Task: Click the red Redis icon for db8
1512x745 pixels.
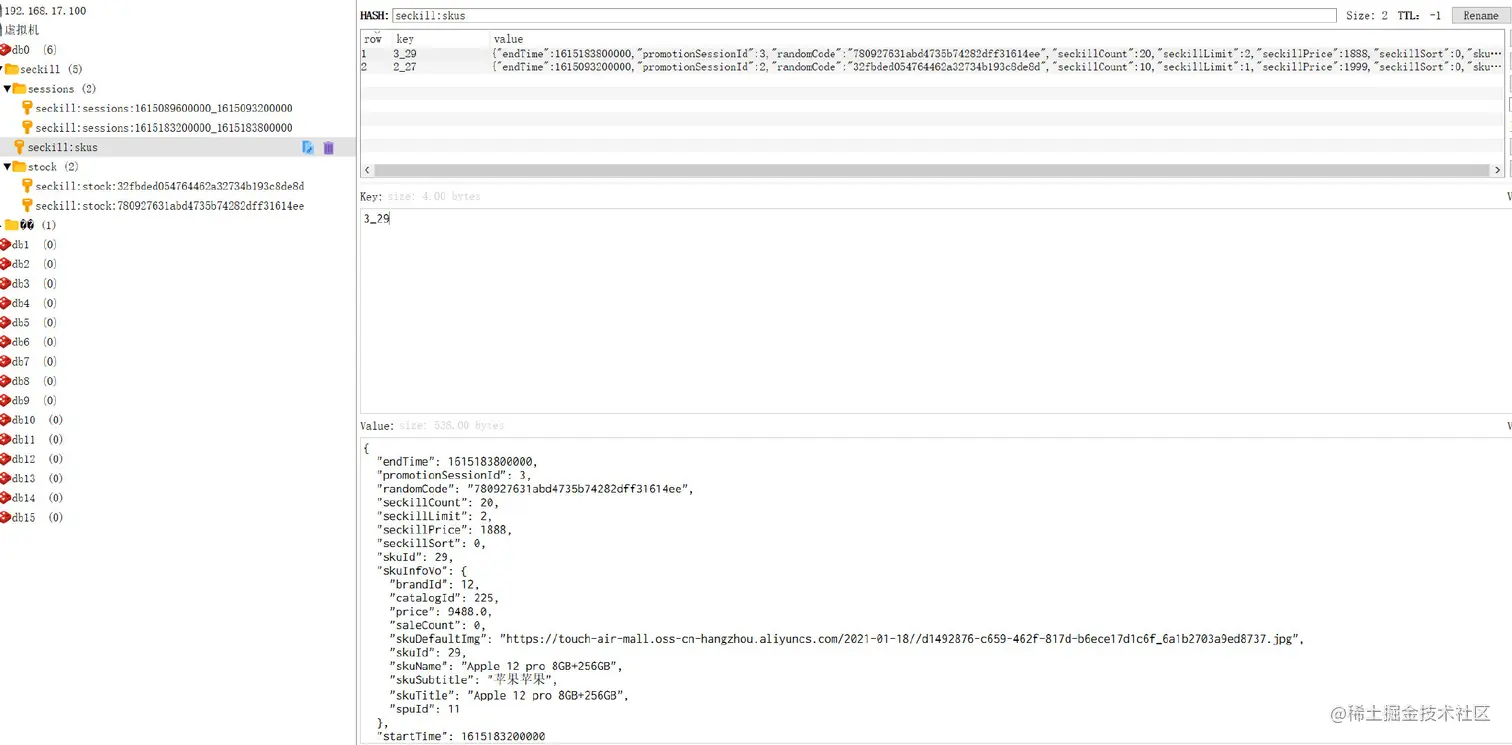Action: point(5,381)
